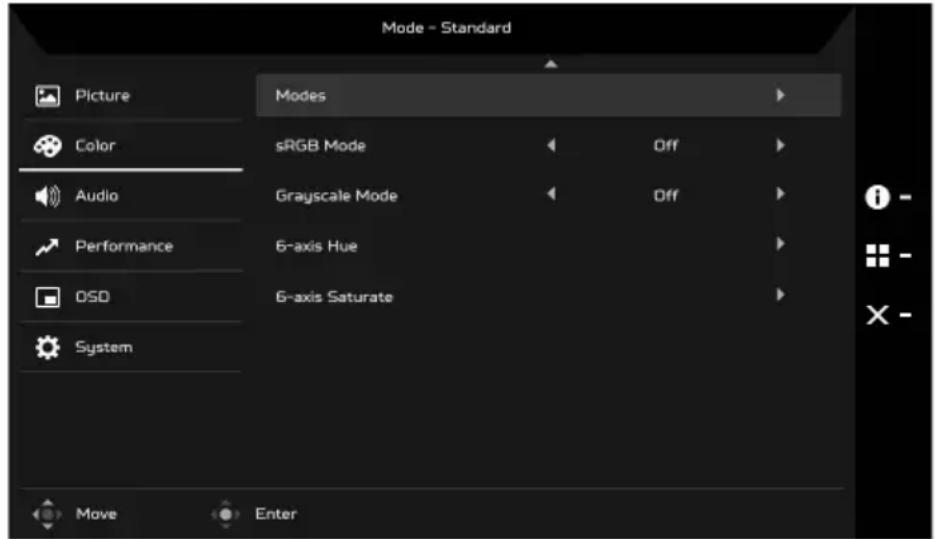Open Audio speaker icon
This screenshot has width=935, height=539.
[47, 196]
